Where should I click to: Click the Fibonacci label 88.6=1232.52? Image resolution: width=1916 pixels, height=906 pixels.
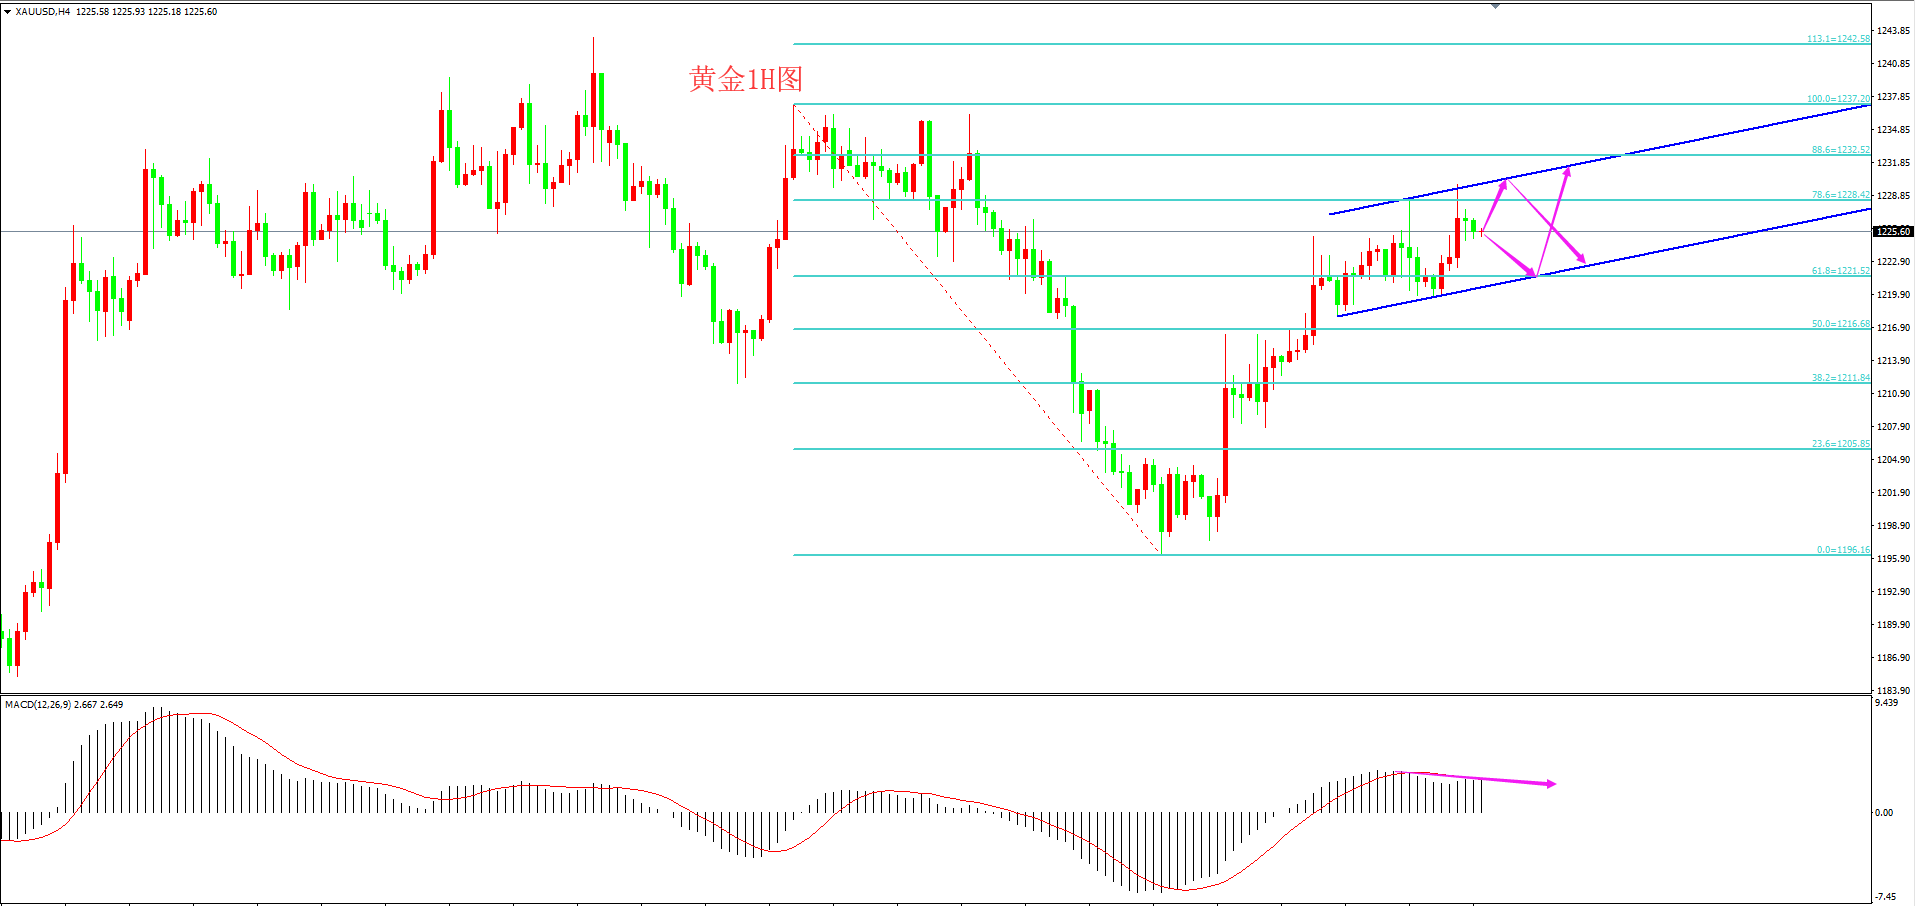[x=1840, y=150]
